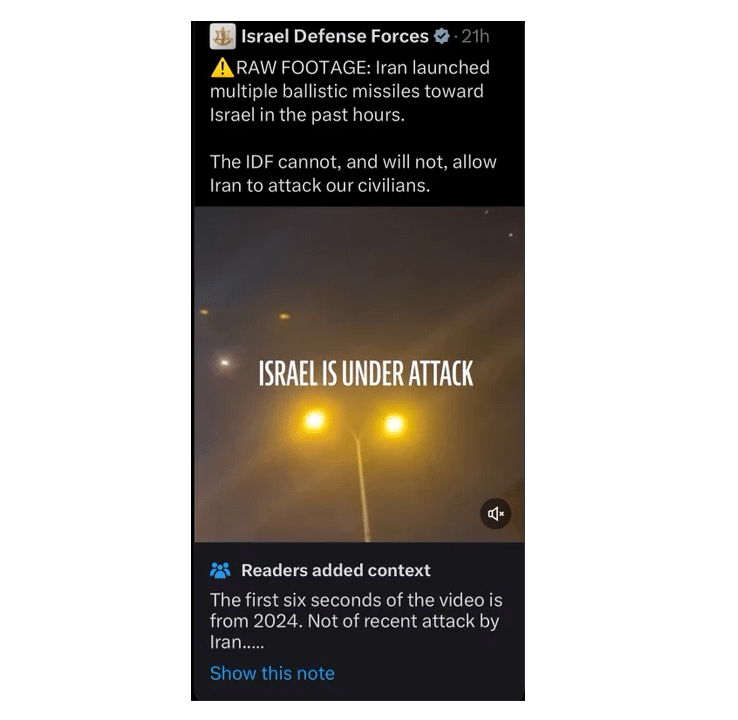The image size is (738, 720).
Task: Click the right glowing streetlight in the video
Action: click(x=394, y=424)
